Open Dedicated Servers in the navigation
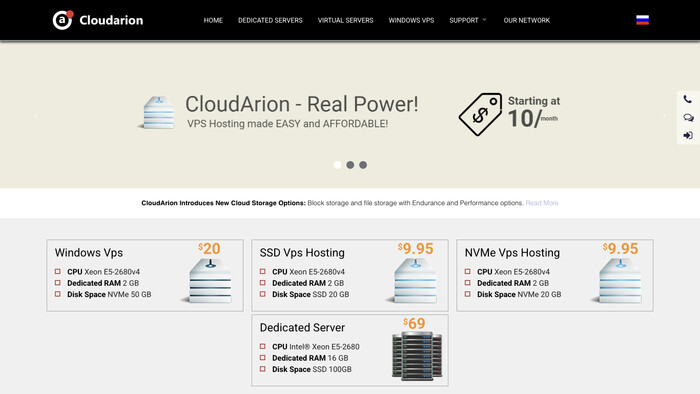 (x=270, y=20)
